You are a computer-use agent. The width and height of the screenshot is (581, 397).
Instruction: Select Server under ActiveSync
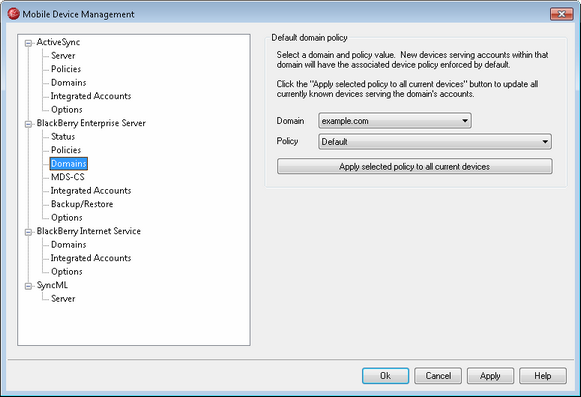(x=63, y=56)
